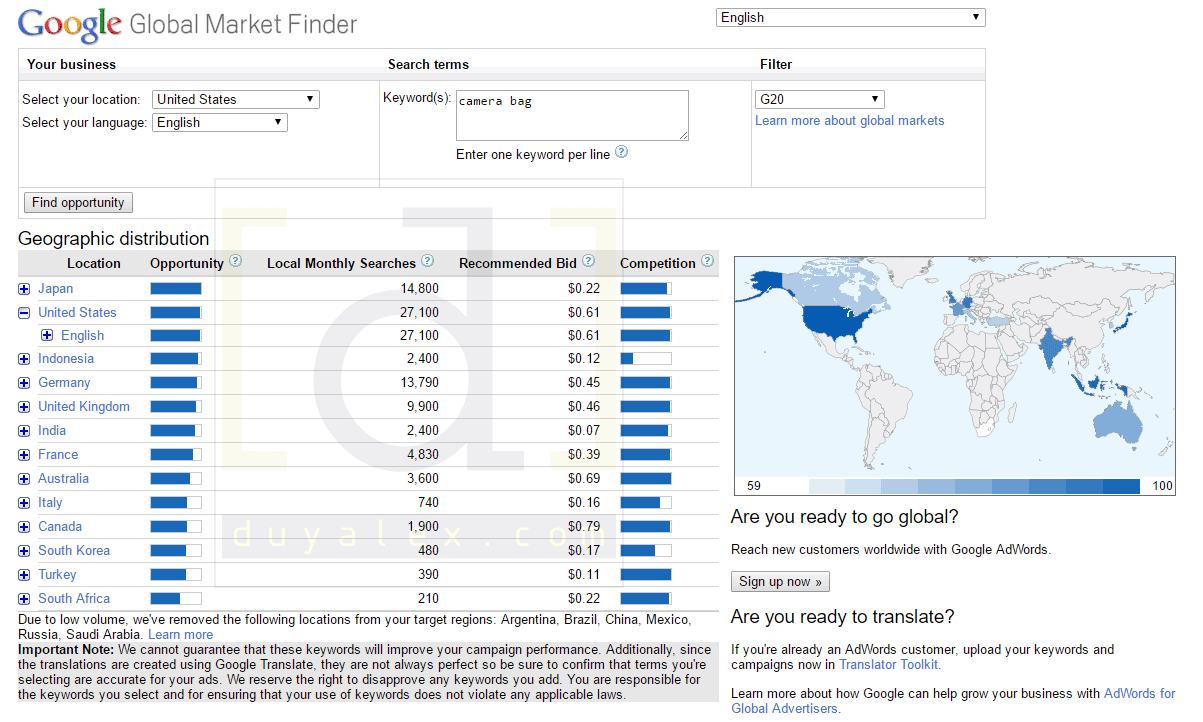
Task: Click the Australia location link
Action: pos(63,478)
